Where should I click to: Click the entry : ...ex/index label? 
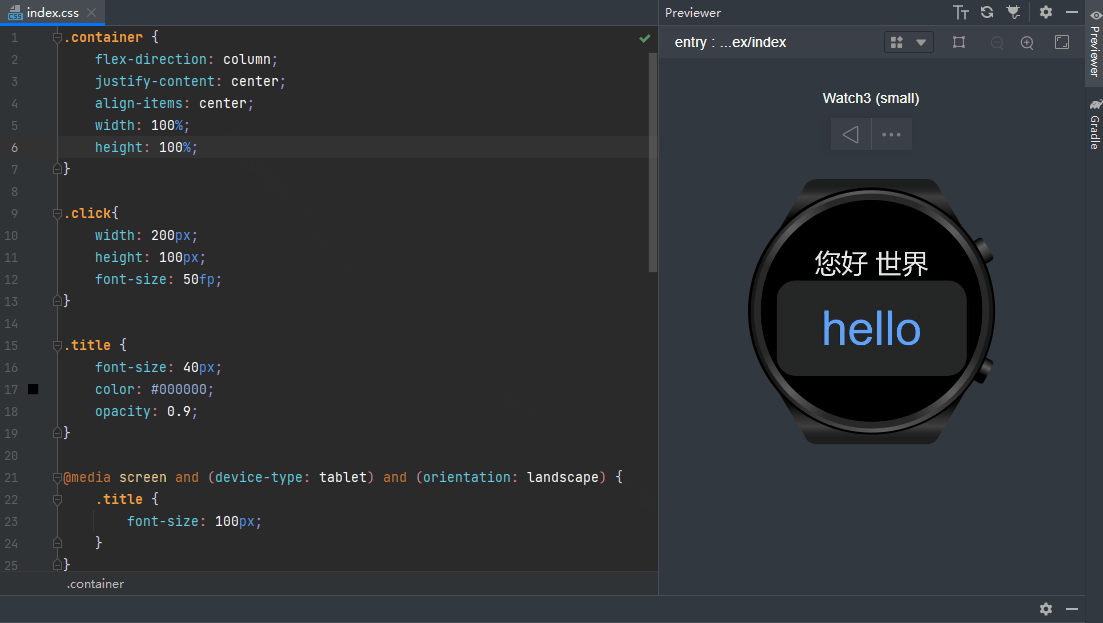tap(730, 42)
